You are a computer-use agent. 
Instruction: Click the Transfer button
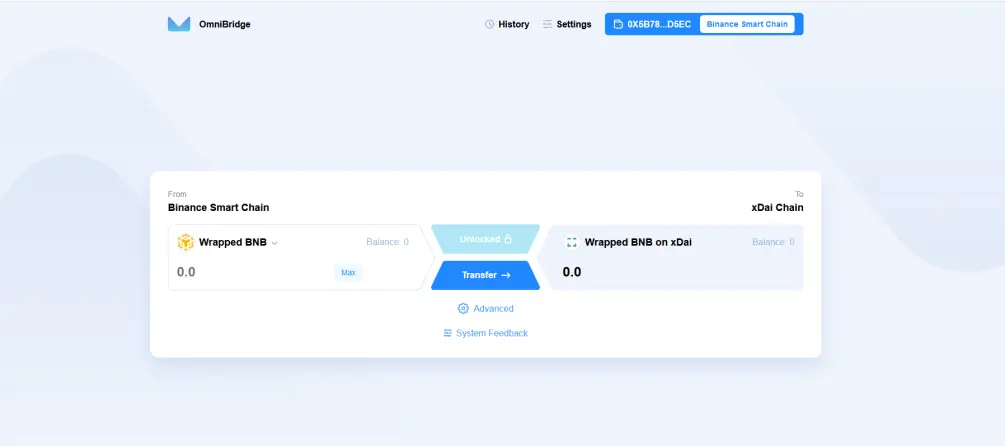point(485,275)
